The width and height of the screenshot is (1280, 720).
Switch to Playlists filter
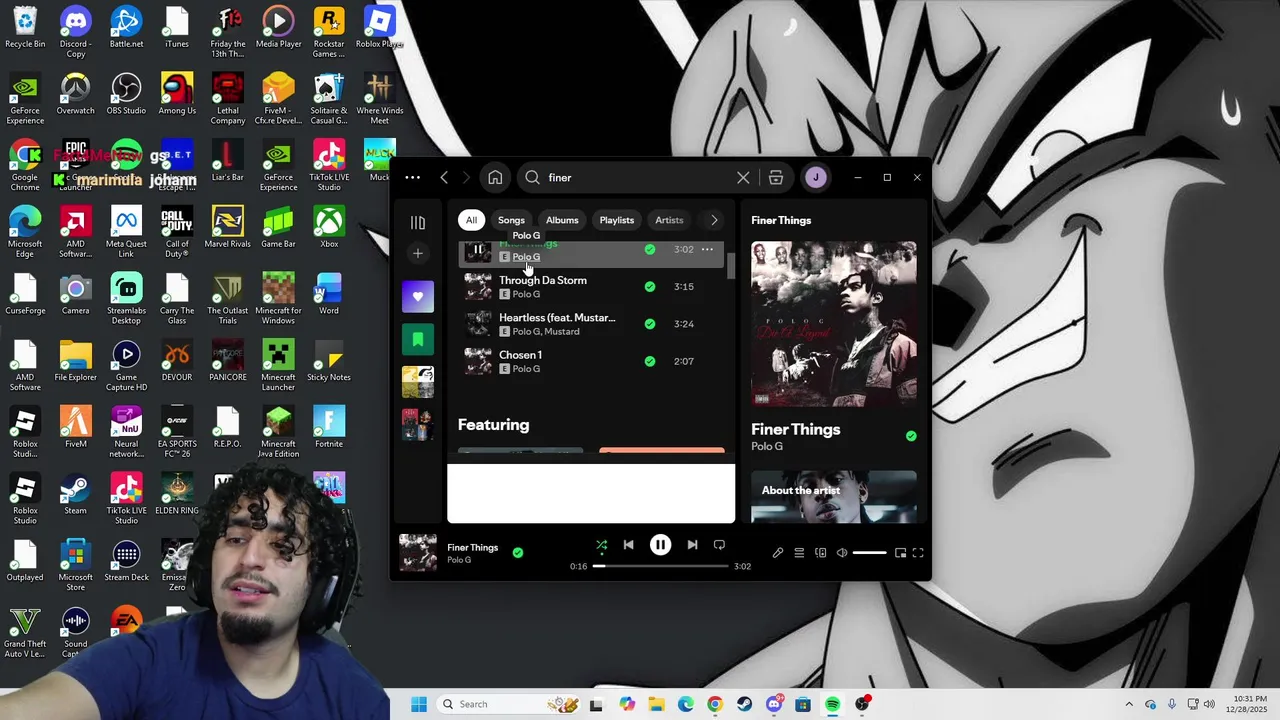tap(617, 220)
